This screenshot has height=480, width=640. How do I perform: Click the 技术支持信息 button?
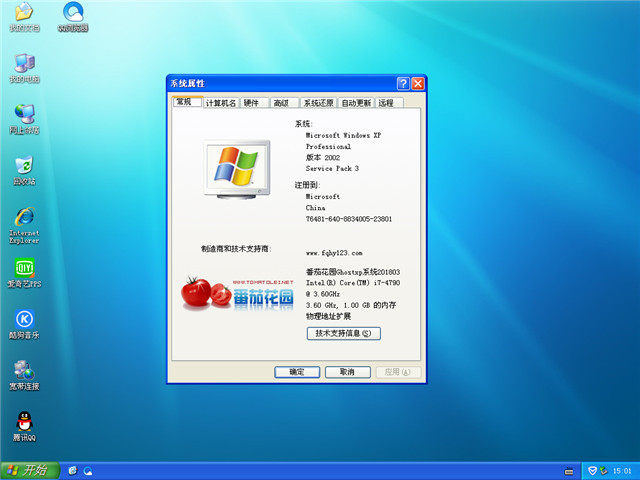[x=344, y=333]
